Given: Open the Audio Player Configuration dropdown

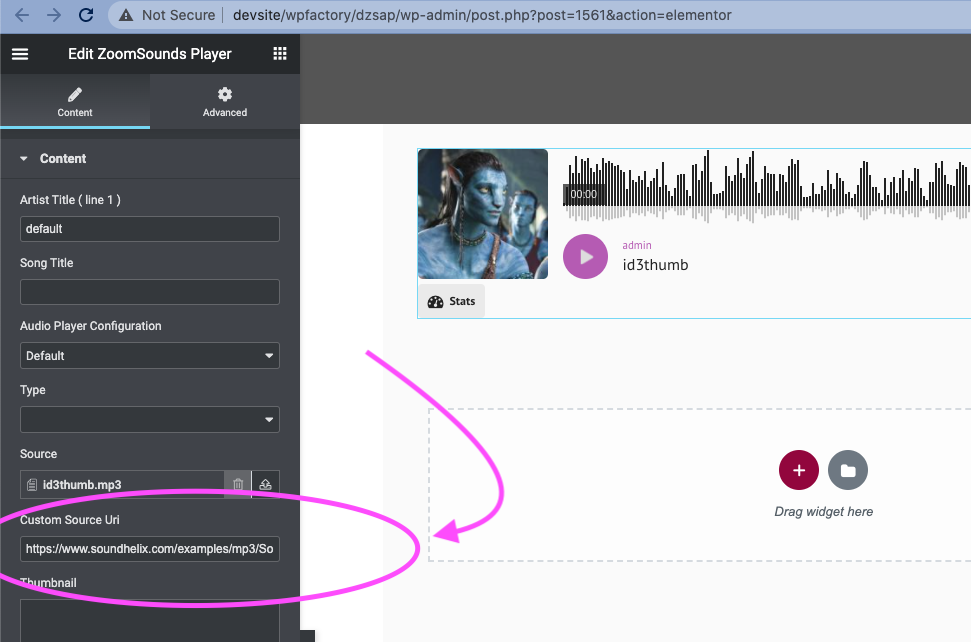Looking at the screenshot, I should click(150, 356).
